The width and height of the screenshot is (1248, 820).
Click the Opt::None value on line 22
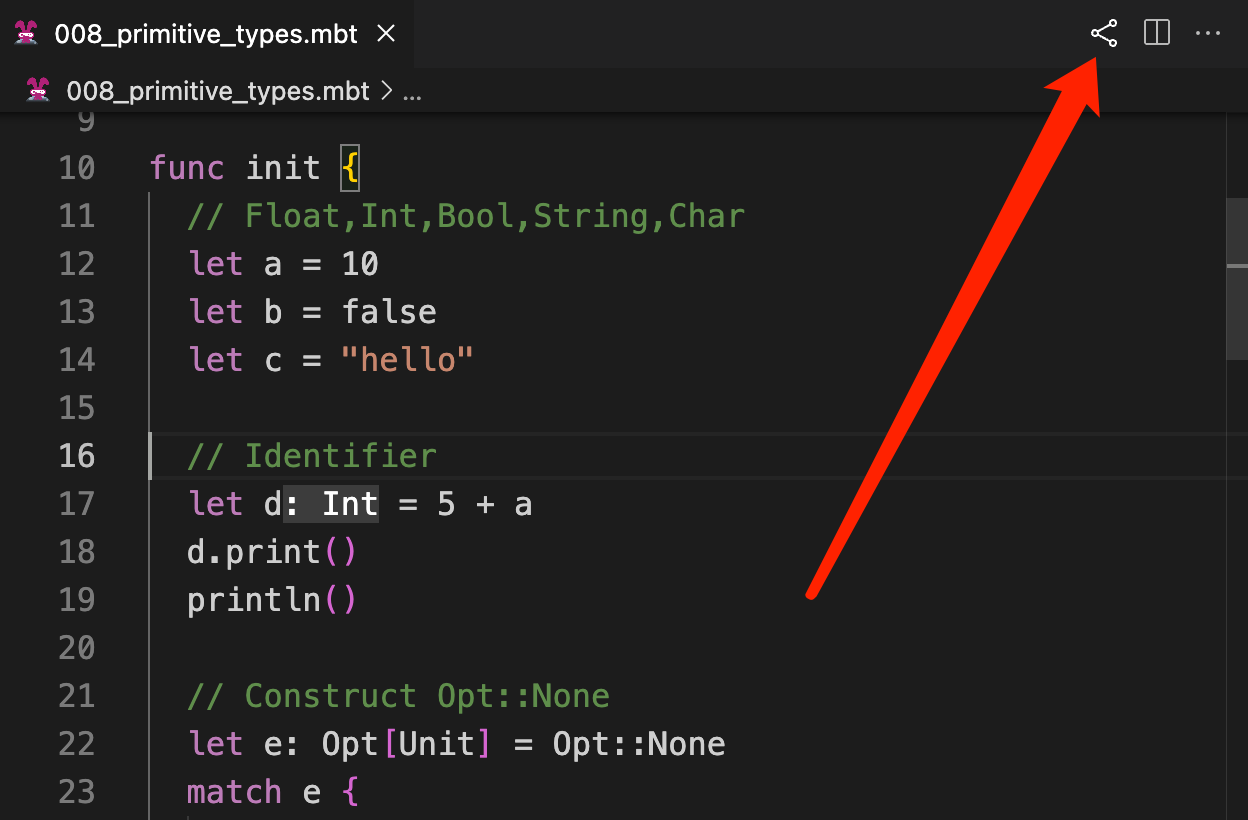pyautogui.click(x=639, y=744)
